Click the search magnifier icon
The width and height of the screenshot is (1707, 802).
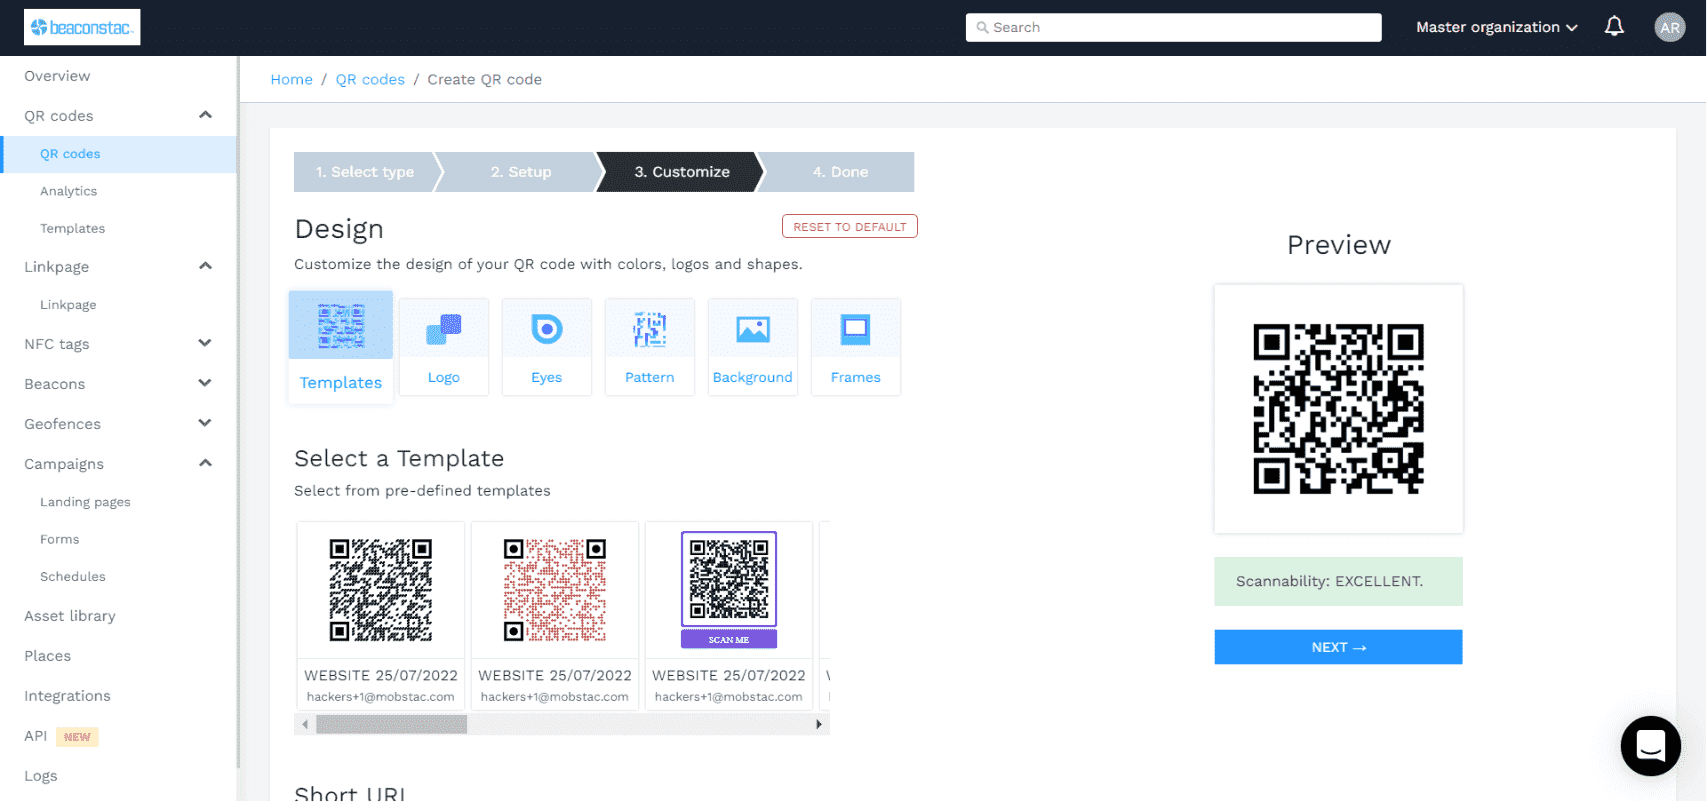(x=982, y=28)
